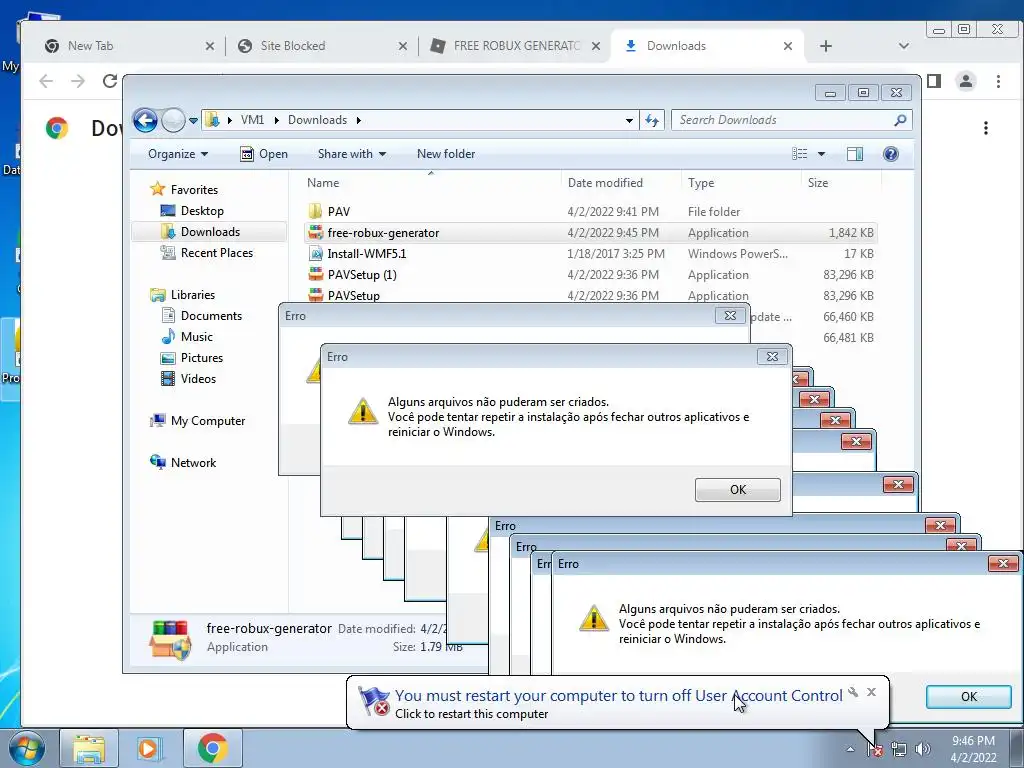Select the Videos library
The width and height of the screenshot is (1024, 768).
[188, 379]
